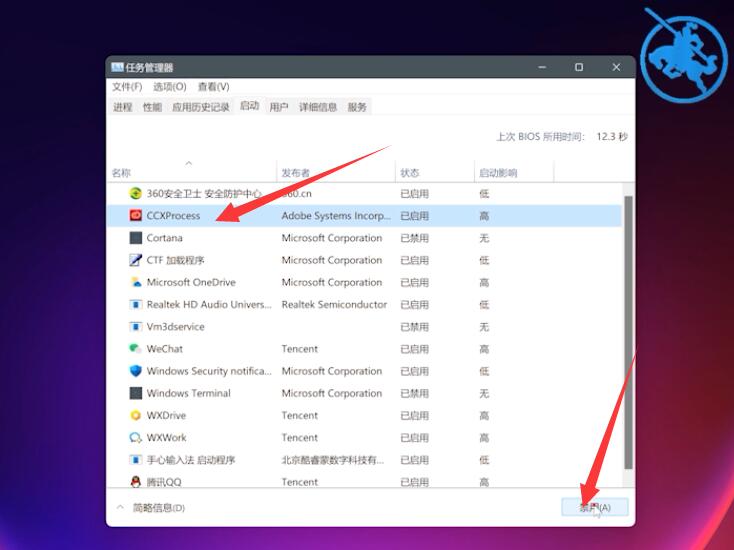Click the WXWork icon
The height and width of the screenshot is (550, 734).
tap(135, 438)
